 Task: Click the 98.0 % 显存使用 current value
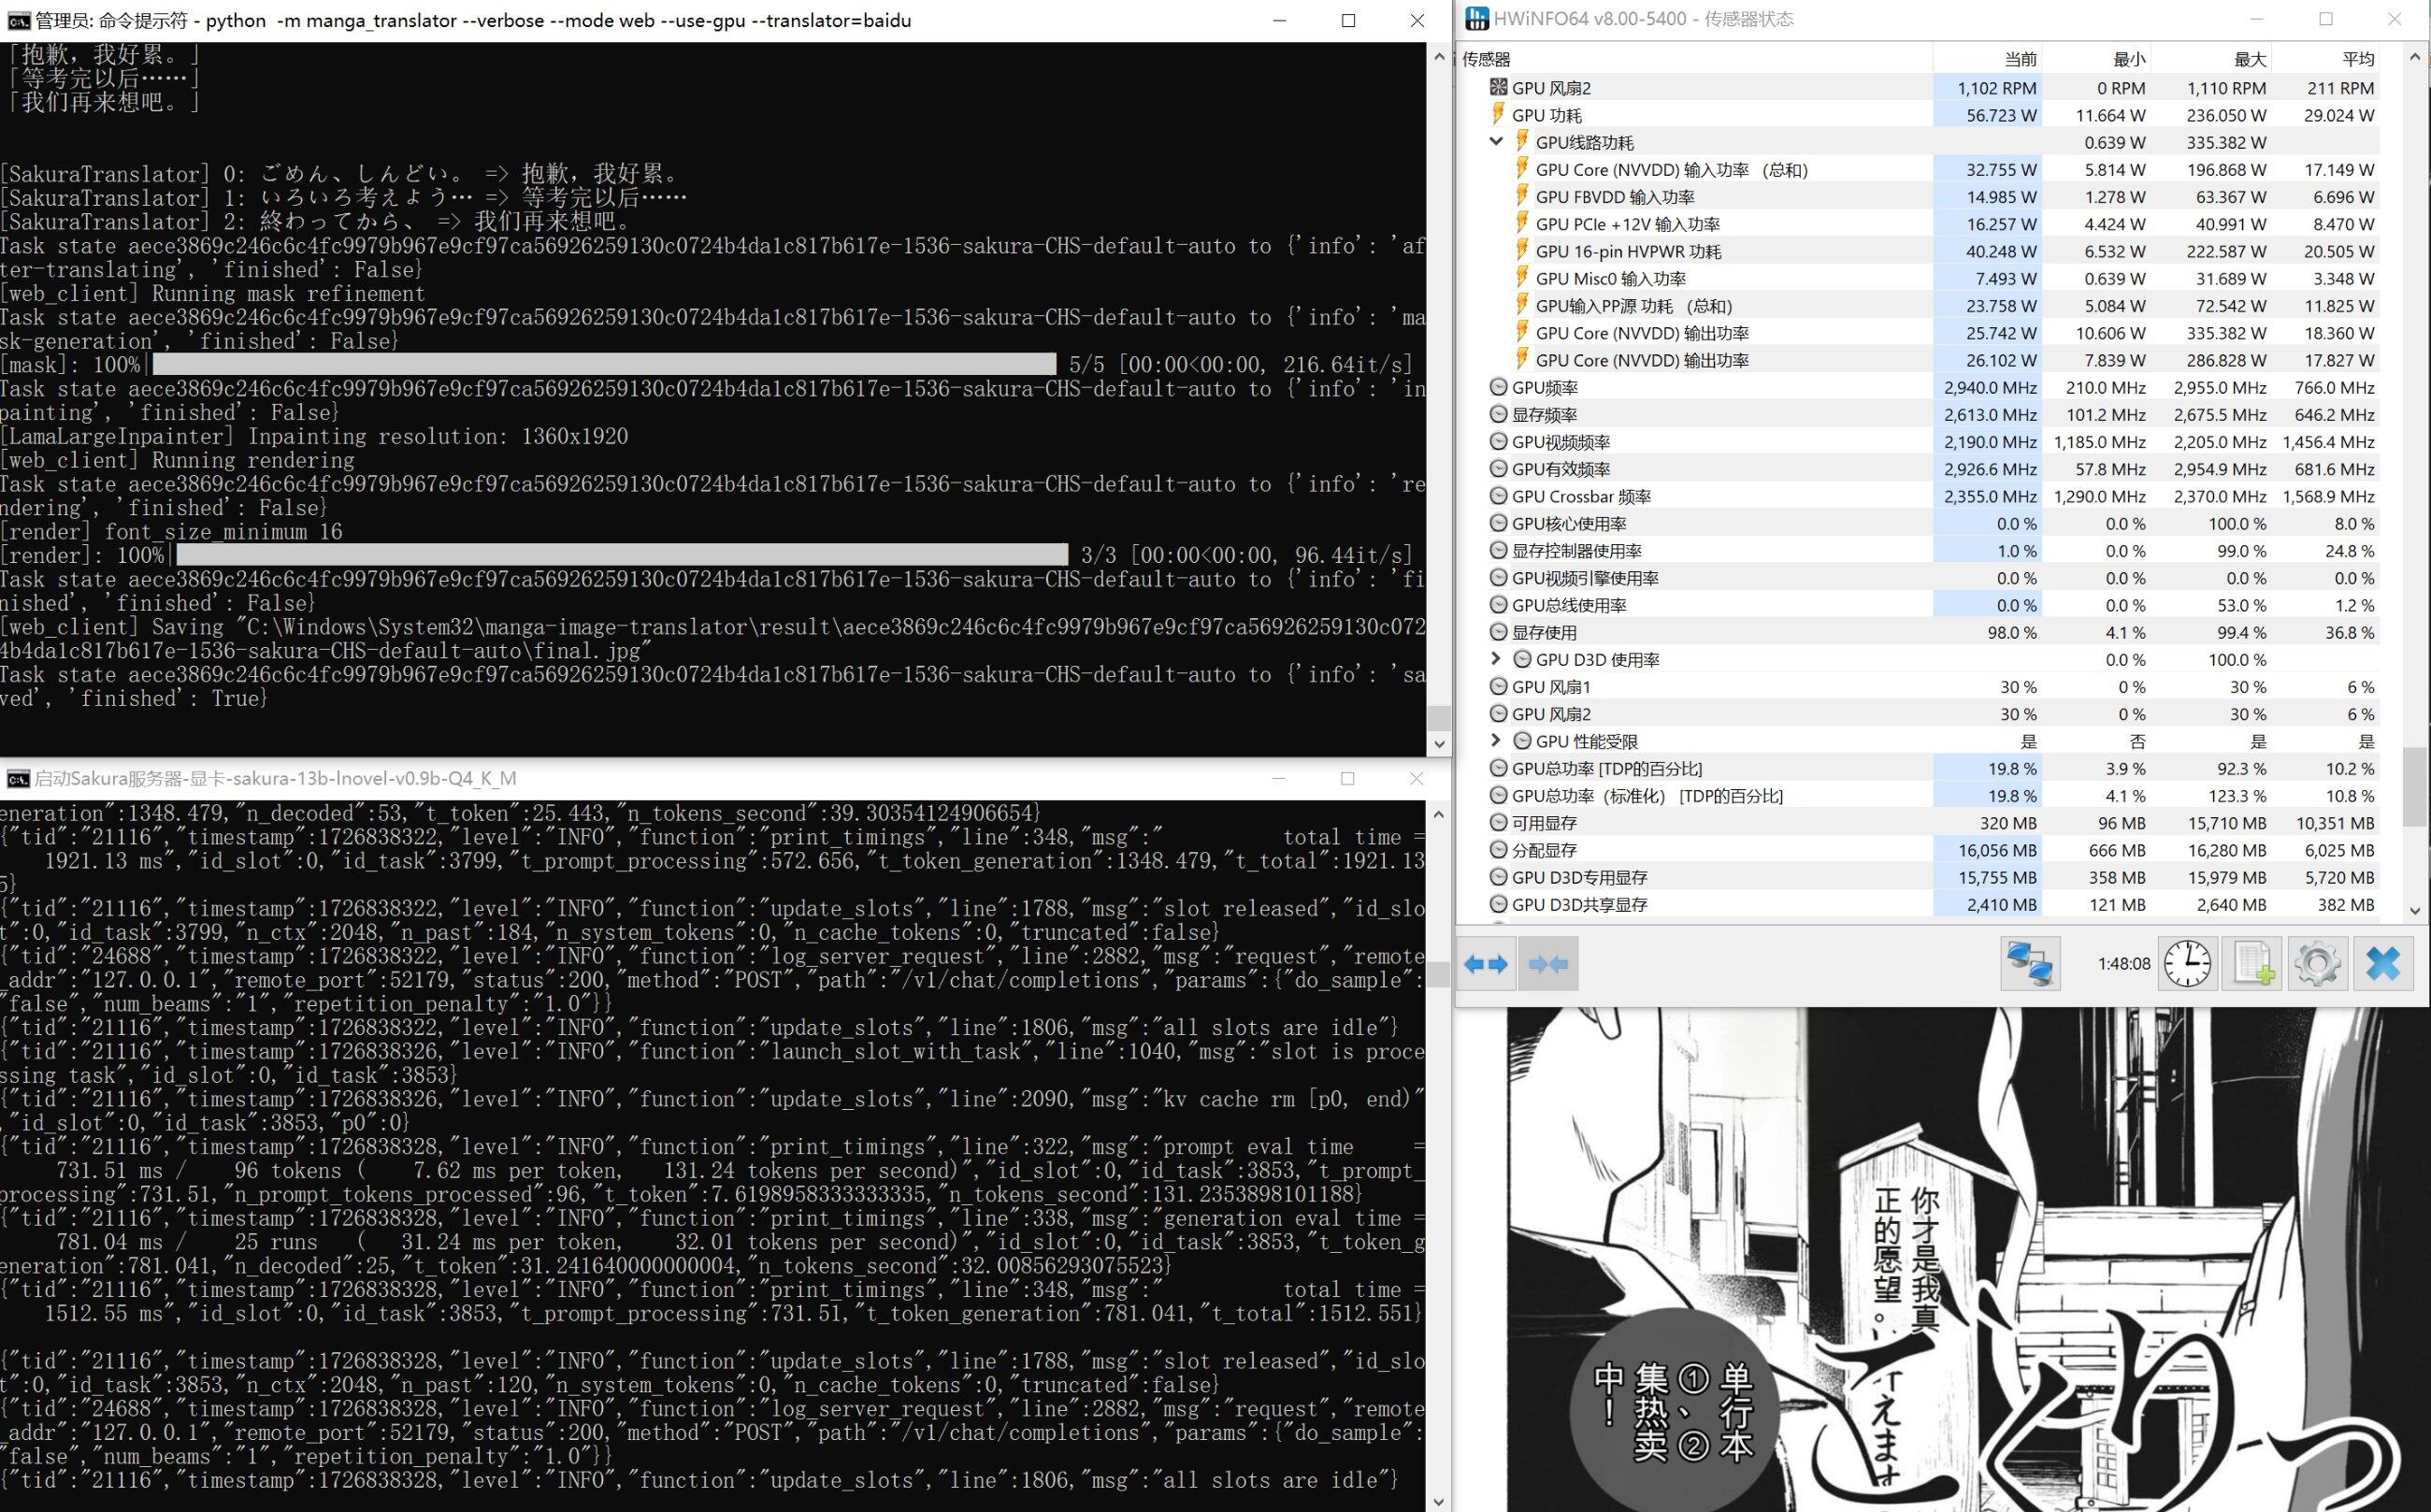2012,633
